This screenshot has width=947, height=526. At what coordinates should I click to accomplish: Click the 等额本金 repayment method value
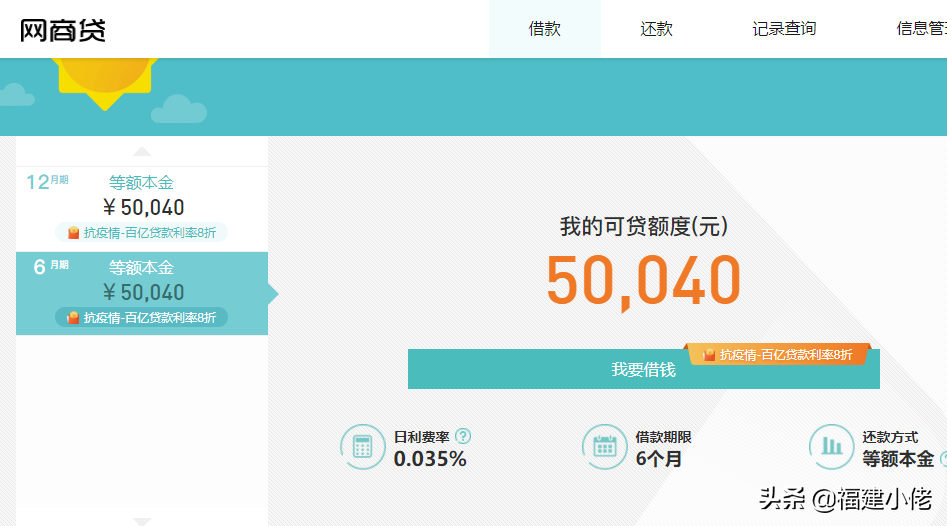(x=898, y=459)
